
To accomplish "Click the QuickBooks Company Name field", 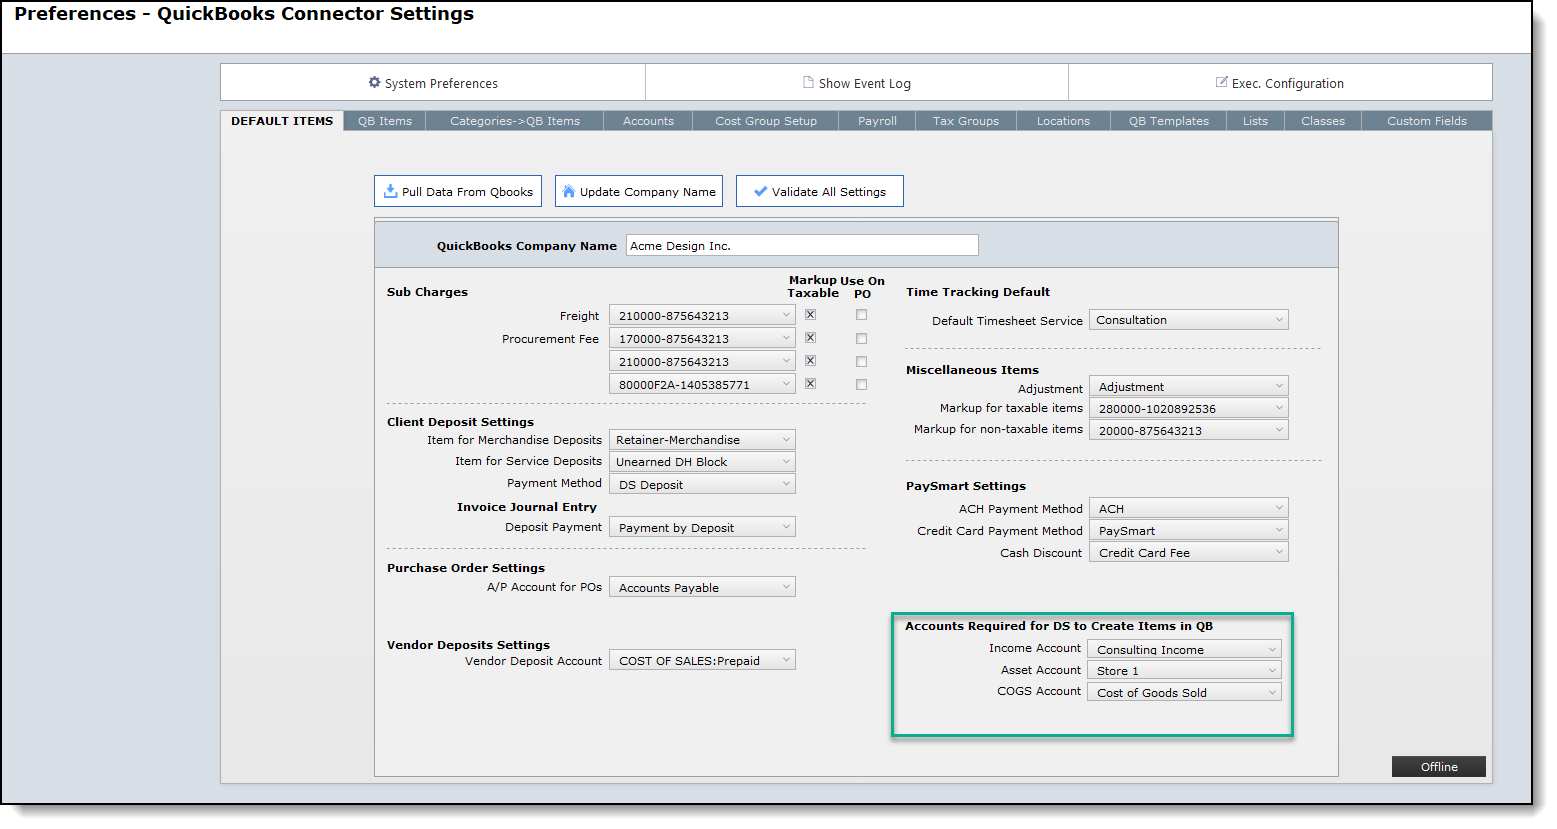I will [x=802, y=245].
